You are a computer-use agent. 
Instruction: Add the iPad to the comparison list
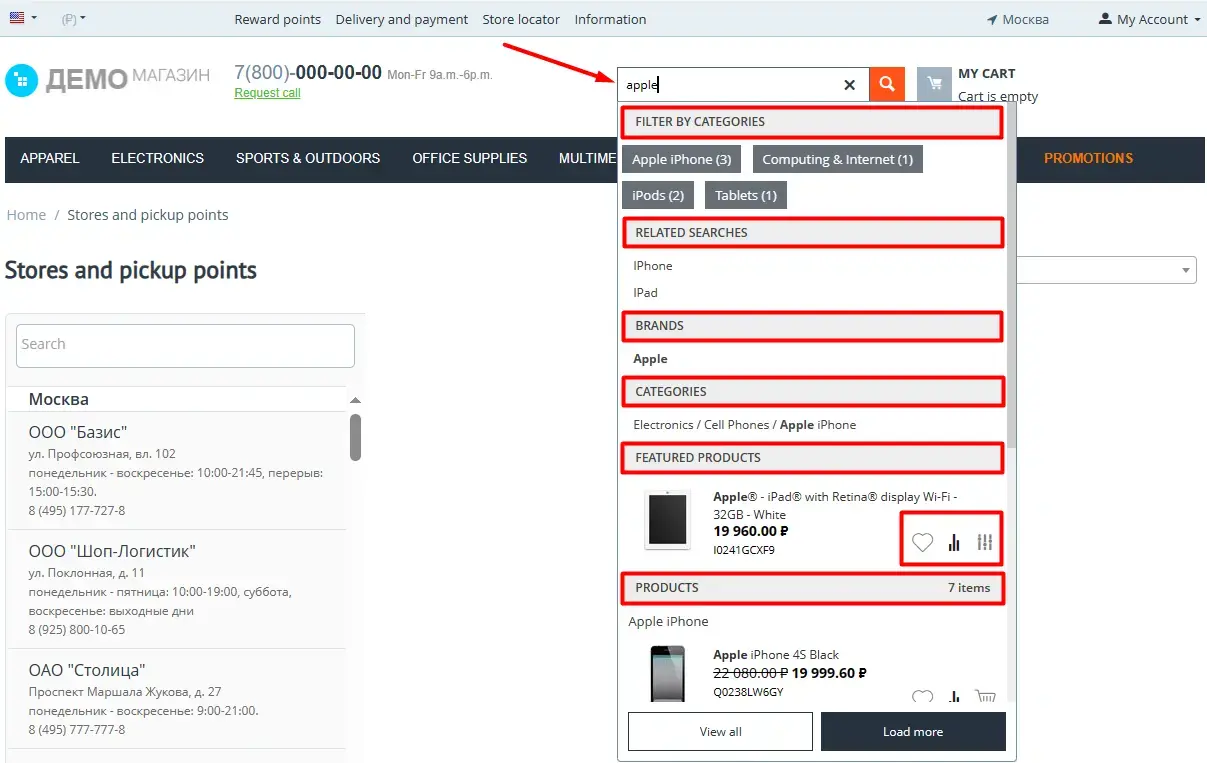(954, 543)
